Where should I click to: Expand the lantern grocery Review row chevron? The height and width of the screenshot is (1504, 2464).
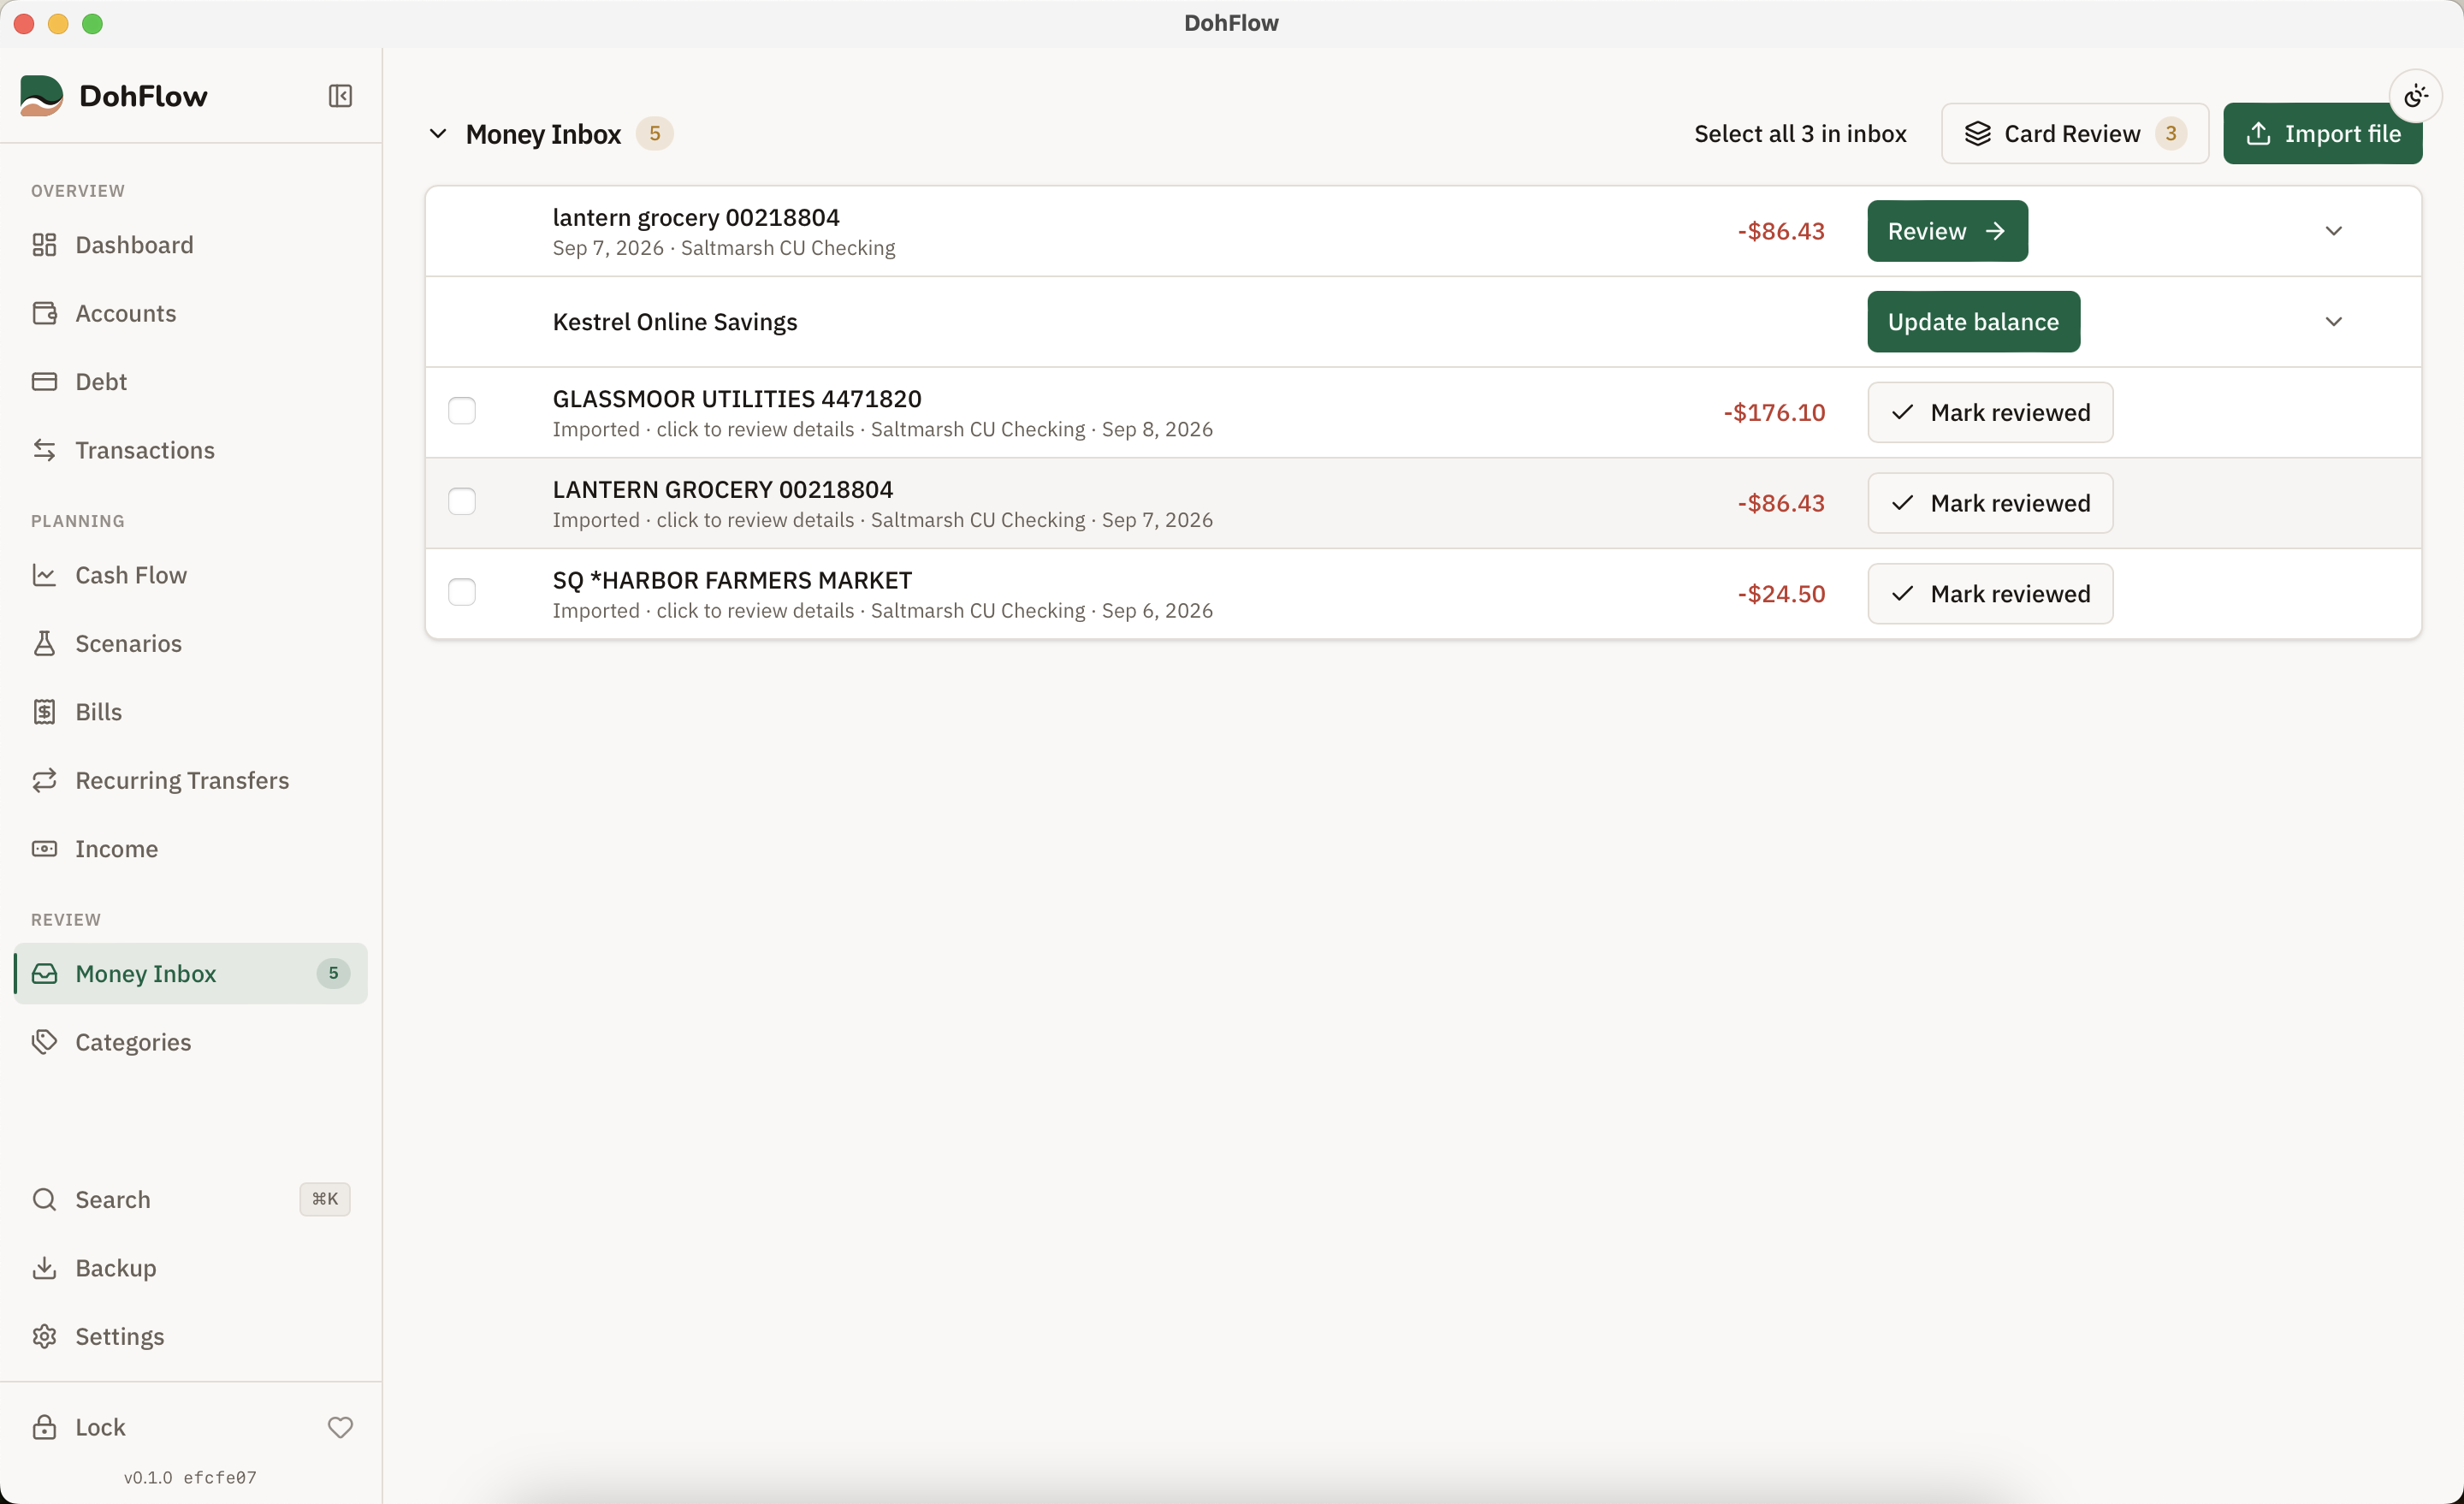2333,231
